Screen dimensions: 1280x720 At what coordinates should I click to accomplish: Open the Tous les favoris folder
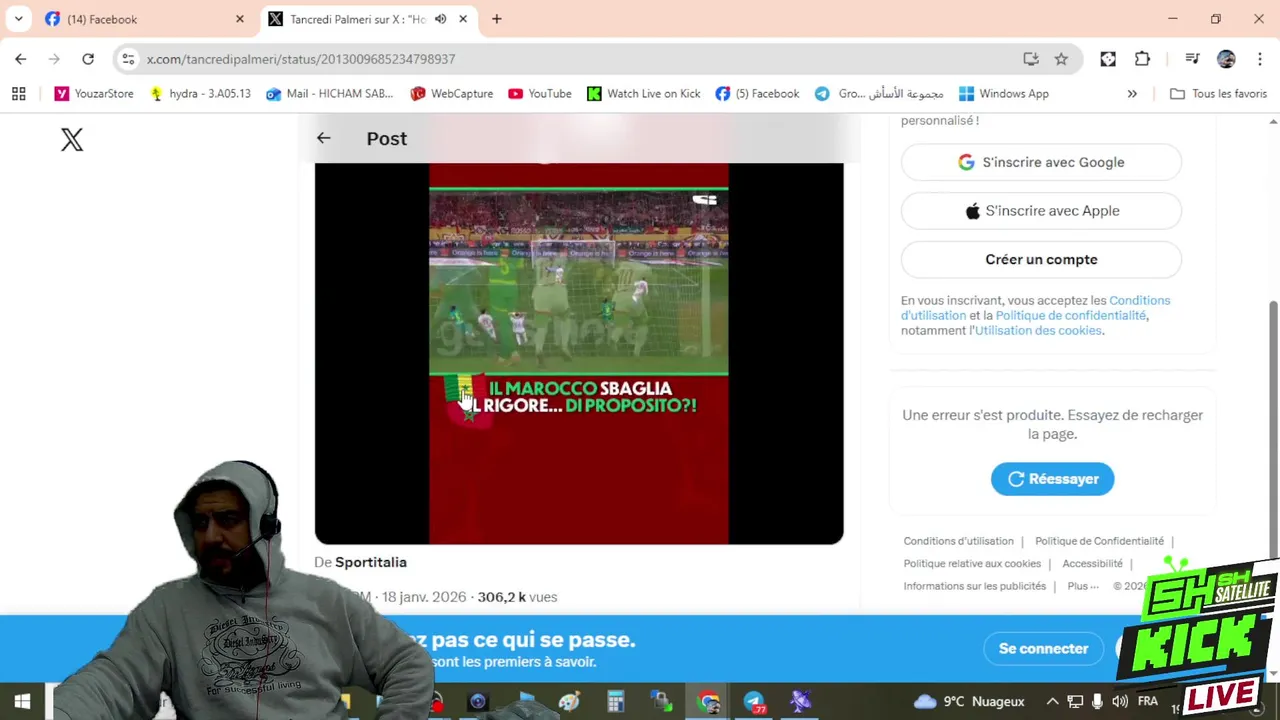[1219, 94]
